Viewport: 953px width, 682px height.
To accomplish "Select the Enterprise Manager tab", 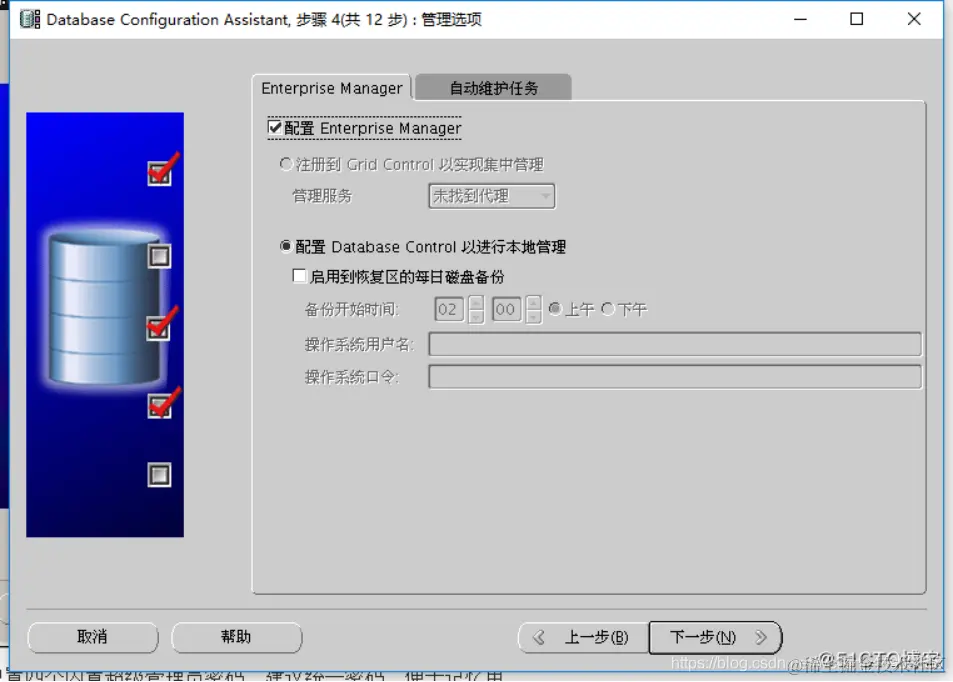I will (x=332, y=87).
